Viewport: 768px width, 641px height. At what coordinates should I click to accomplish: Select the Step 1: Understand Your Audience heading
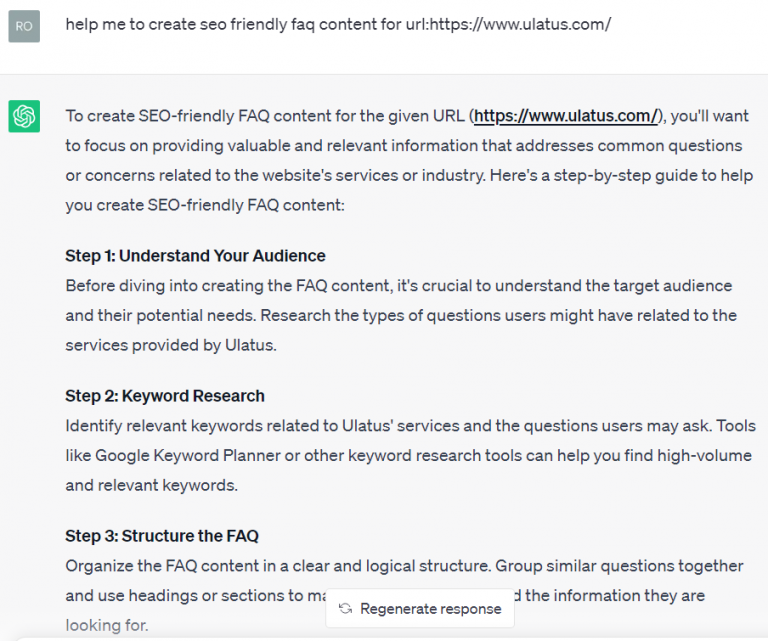pos(195,255)
